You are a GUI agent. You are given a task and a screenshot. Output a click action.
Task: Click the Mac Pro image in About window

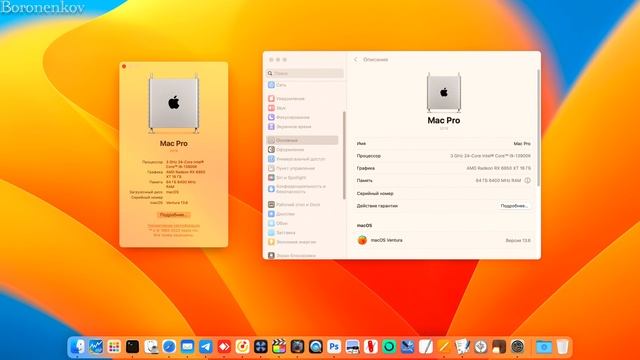[173, 104]
